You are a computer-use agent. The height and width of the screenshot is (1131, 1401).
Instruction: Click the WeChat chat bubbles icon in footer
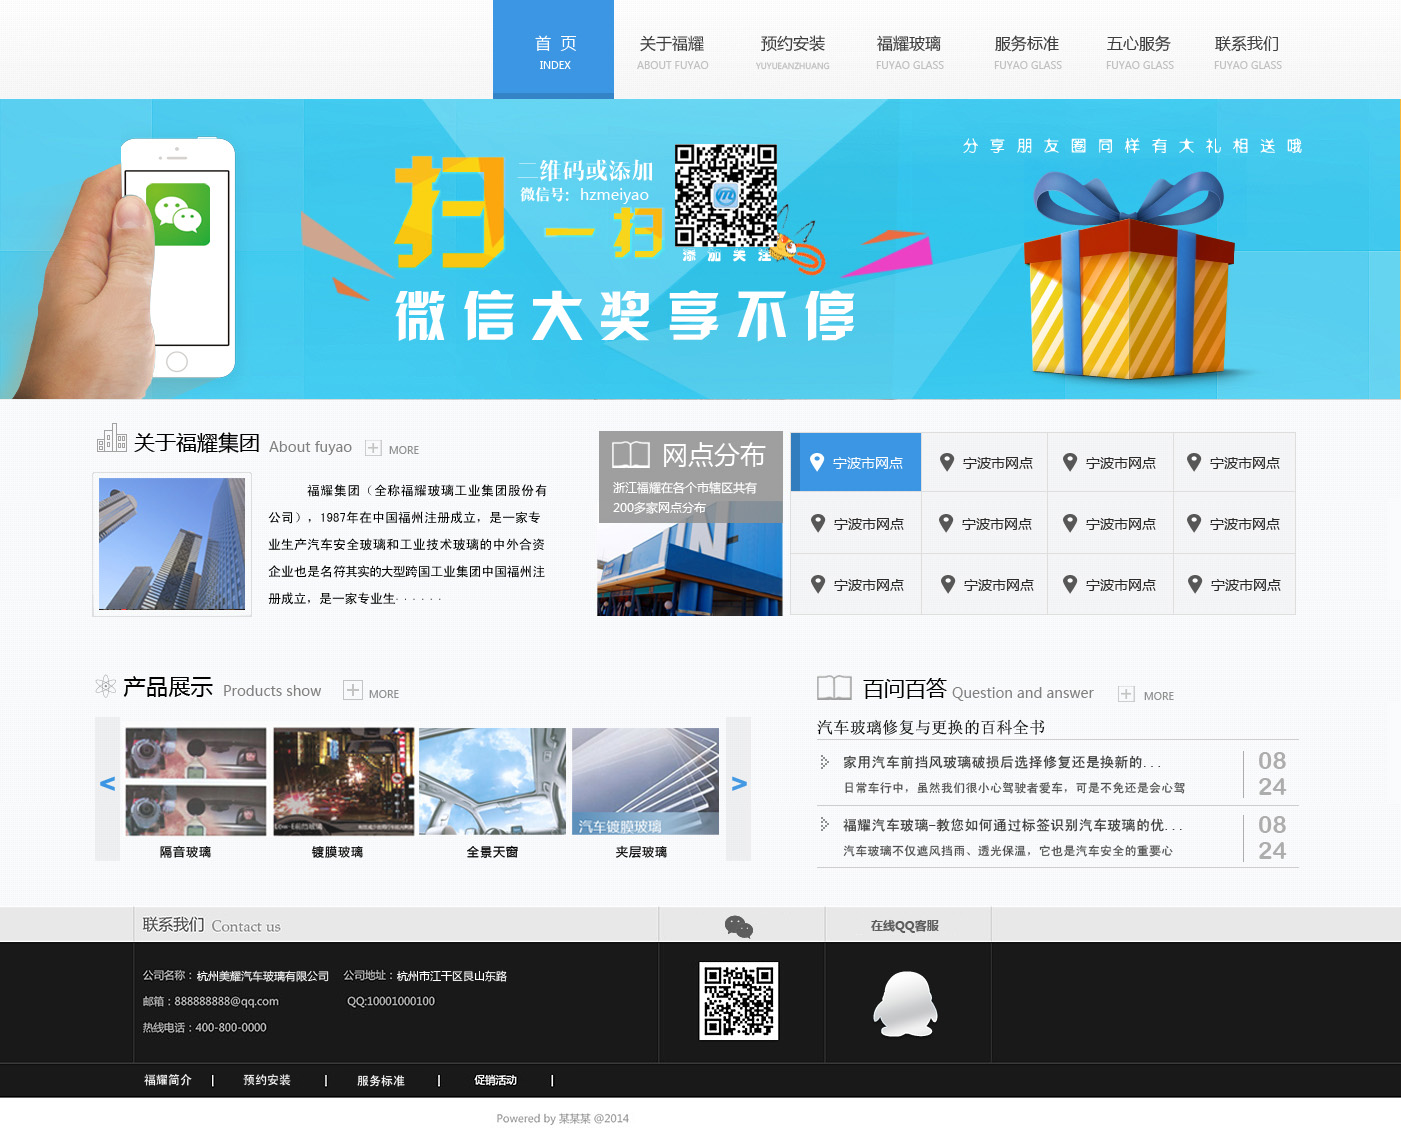click(739, 926)
